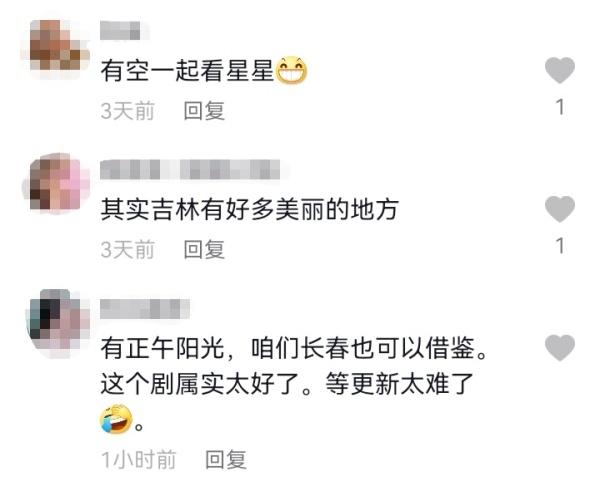This screenshot has height=486, width=600.
Task: Open the blurred username above '其实吉林有好多美丽的地方'
Action: click(x=190, y=169)
